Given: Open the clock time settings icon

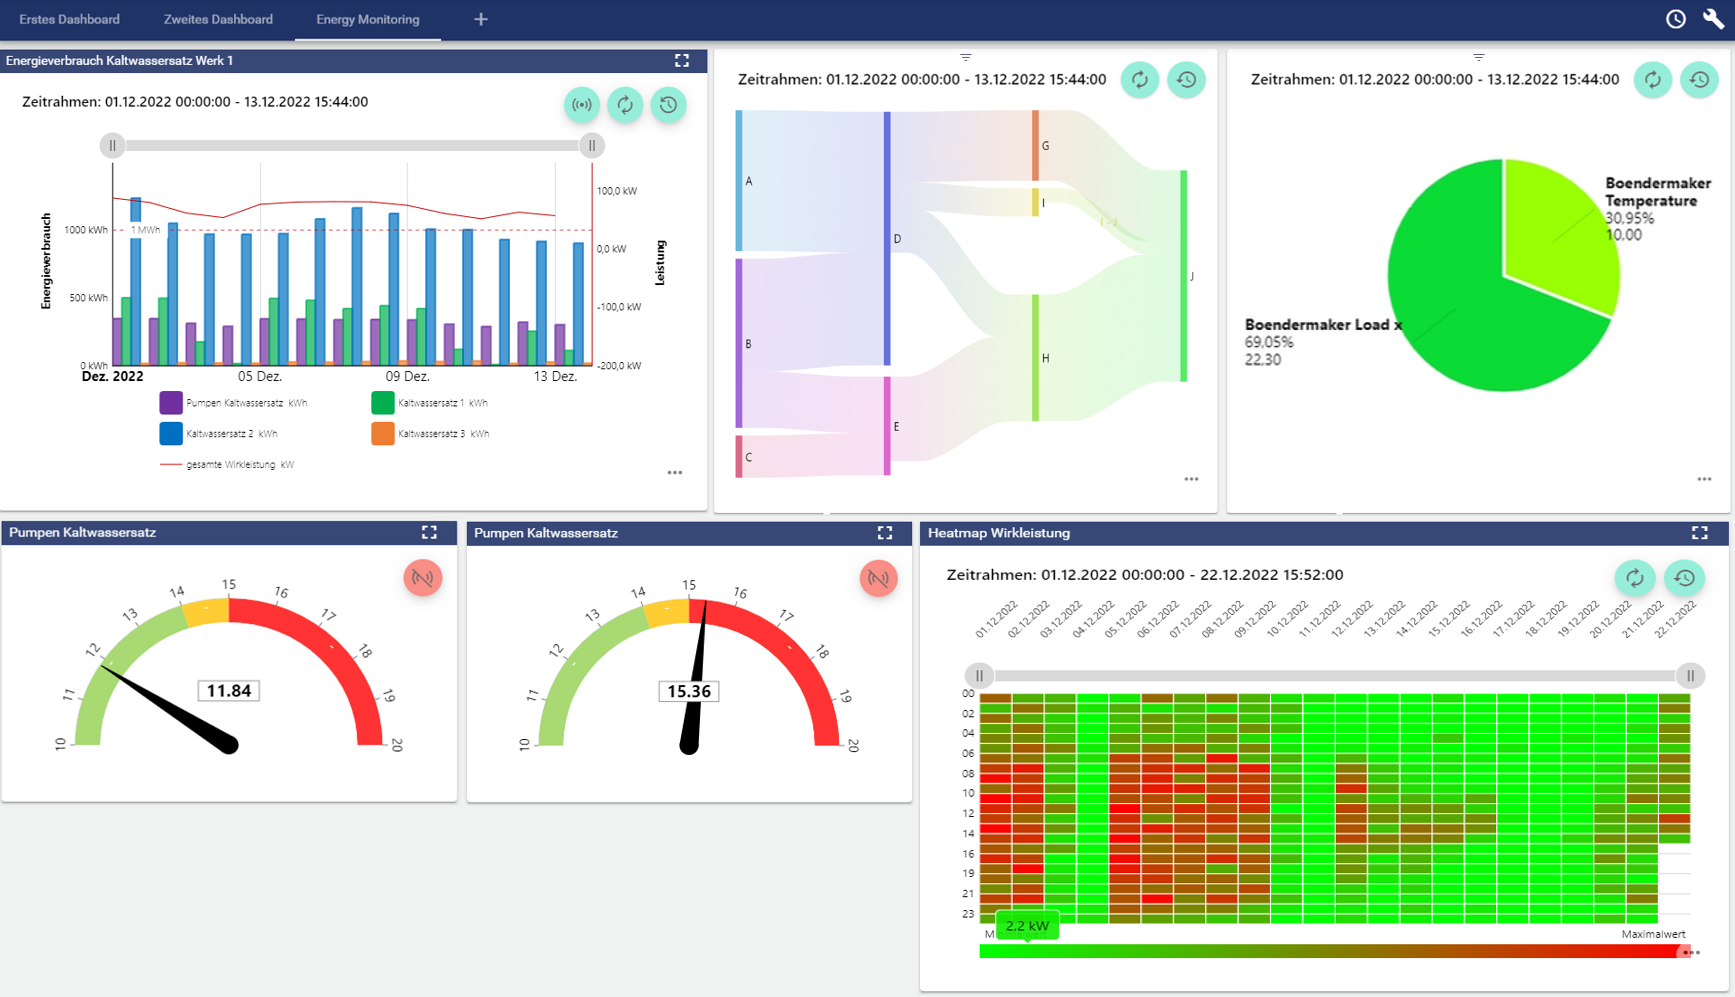Looking at the screenshot, I should 1675,19.
